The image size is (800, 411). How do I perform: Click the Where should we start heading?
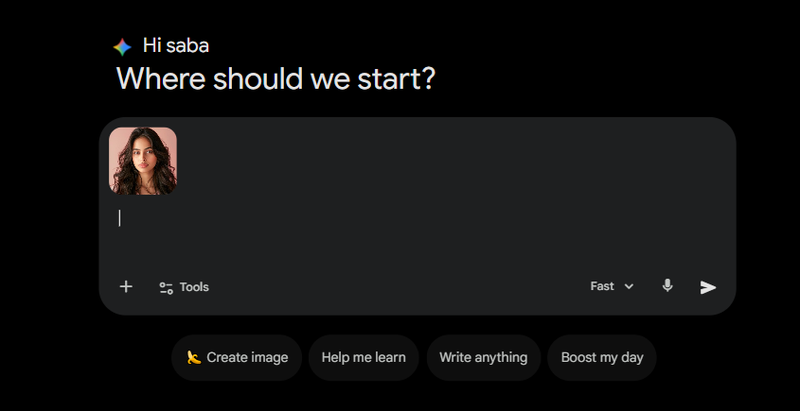coord(275,78)
